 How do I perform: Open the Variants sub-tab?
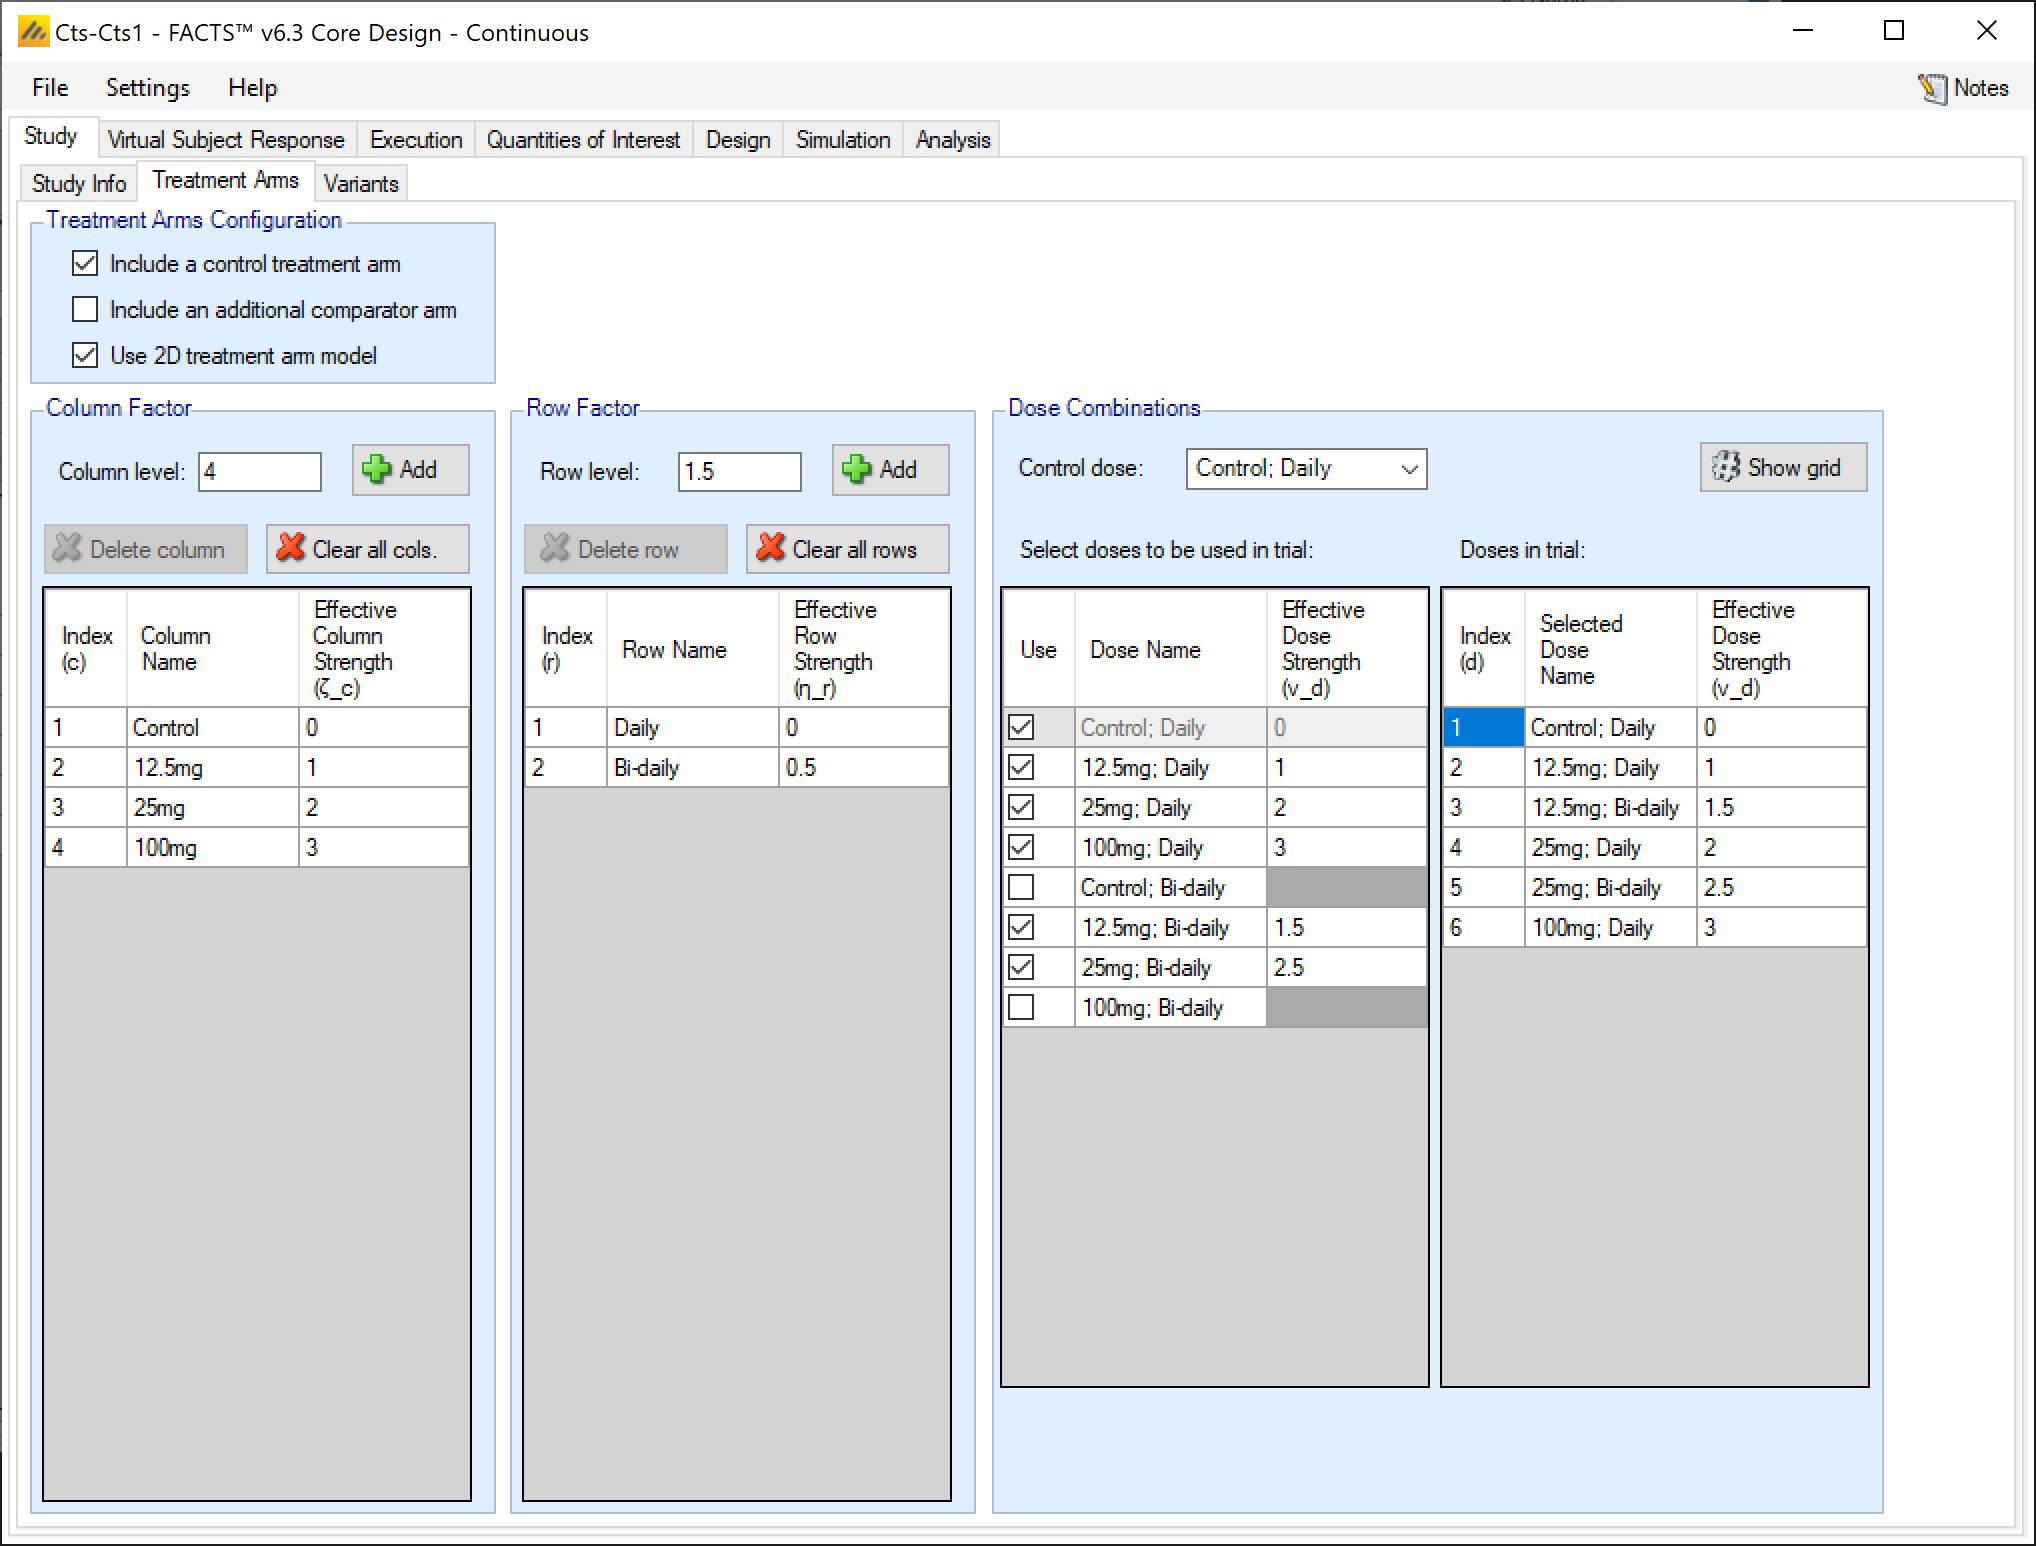pos(361,184)
